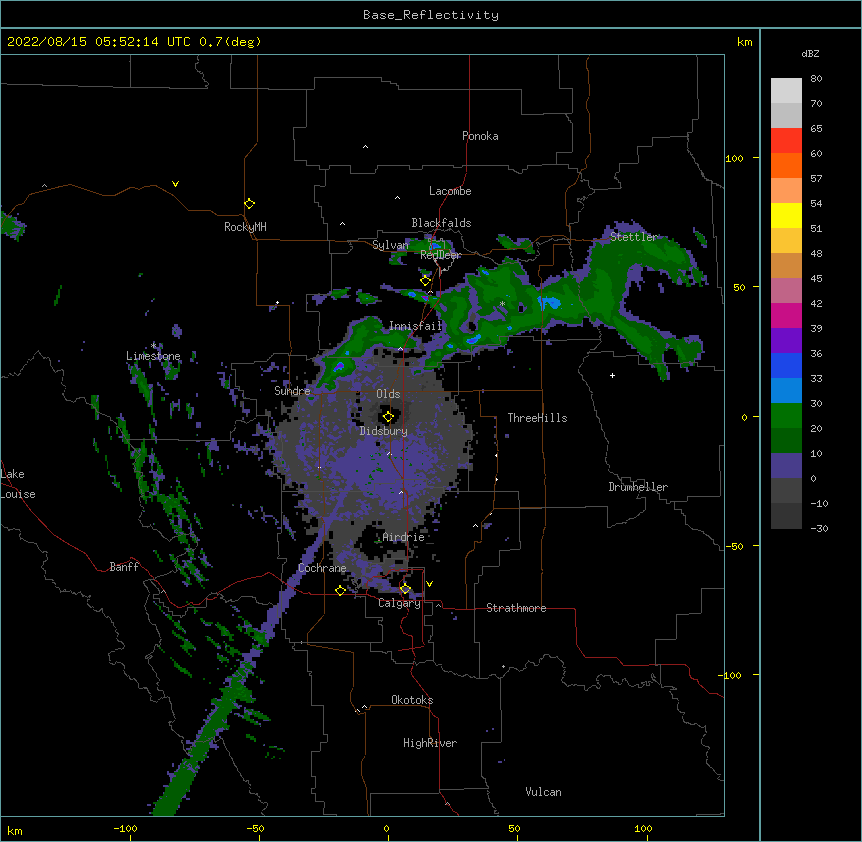Click the RedDeer label

point(441,255)
